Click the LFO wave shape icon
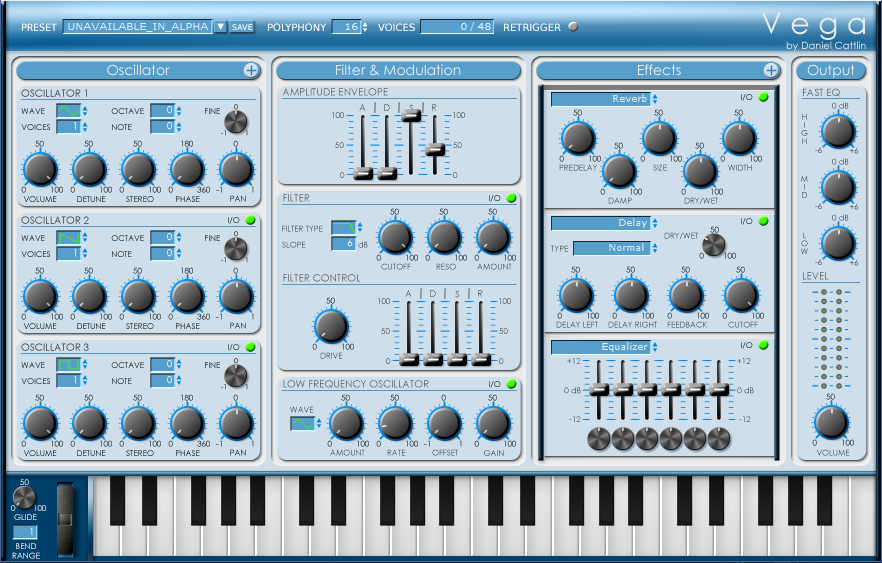This screenshot has width=882, height=563. tap(302, 424)
